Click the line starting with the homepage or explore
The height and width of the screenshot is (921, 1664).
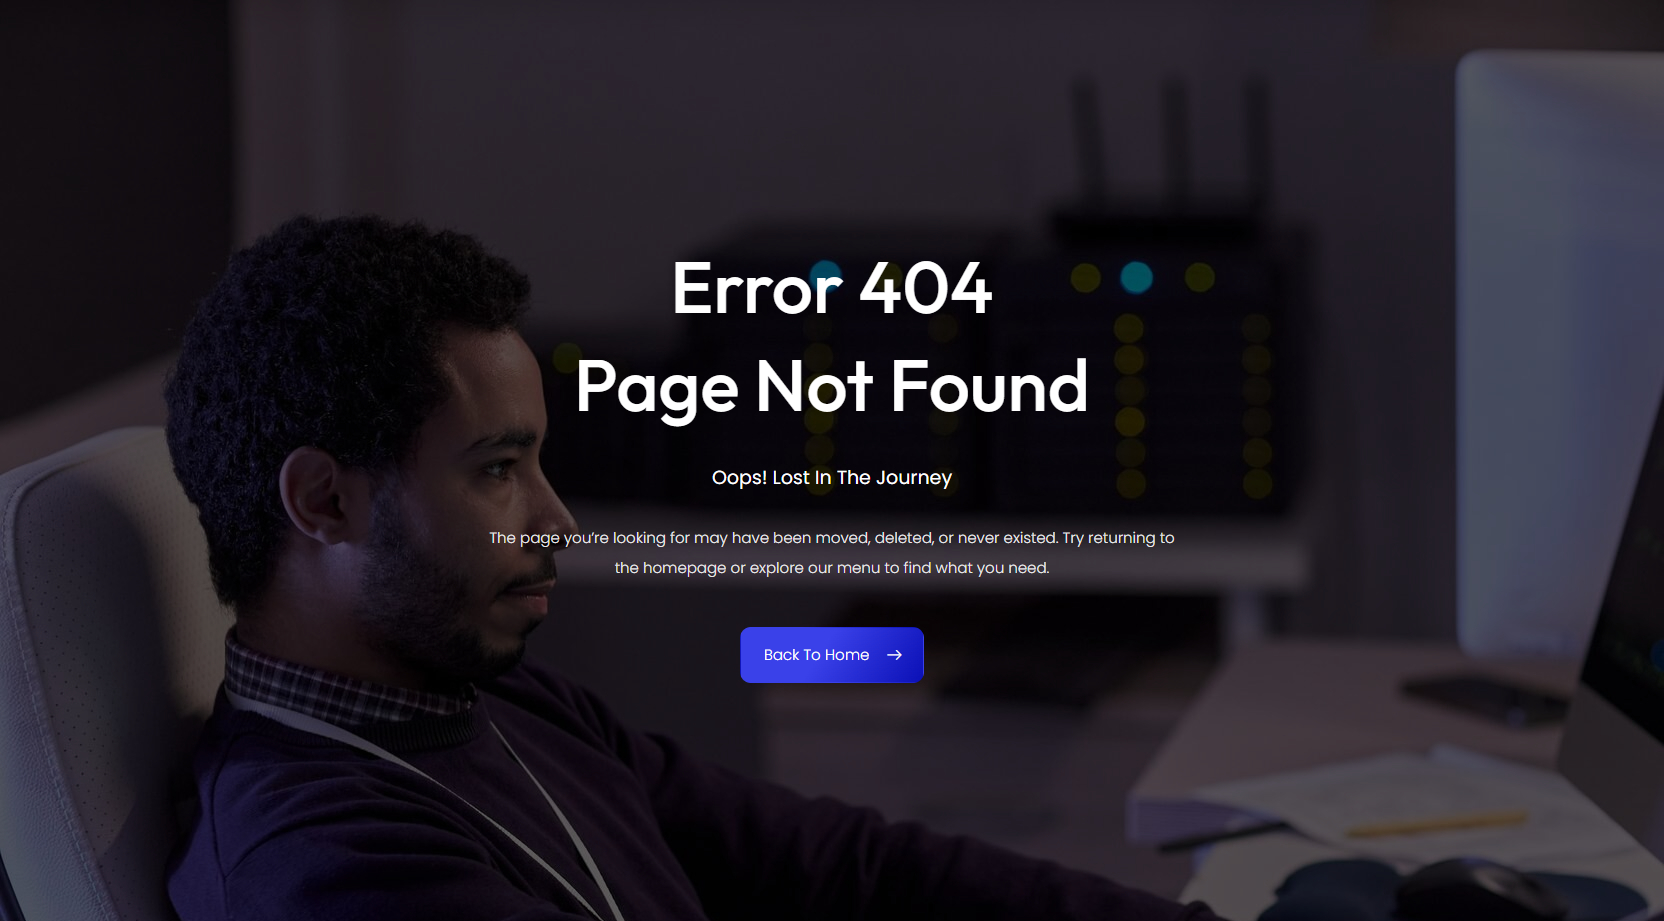pyautogui.click(x=832, y=568)
